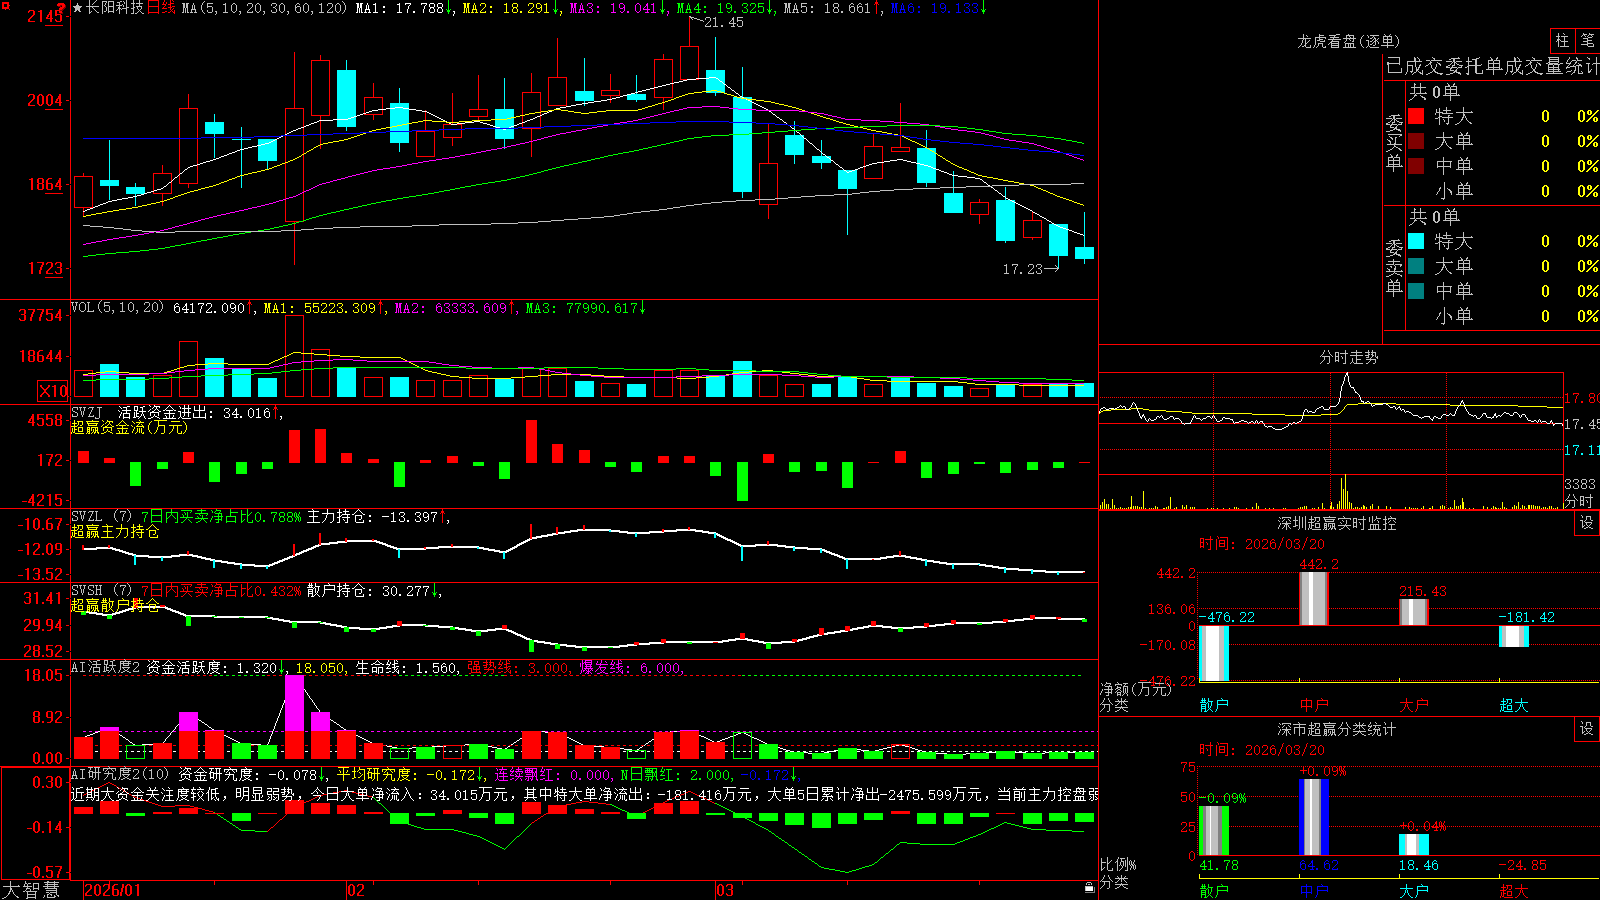Click the stock name 长阳科技
Screen dimensions: 1600x900
pos(115,8)
